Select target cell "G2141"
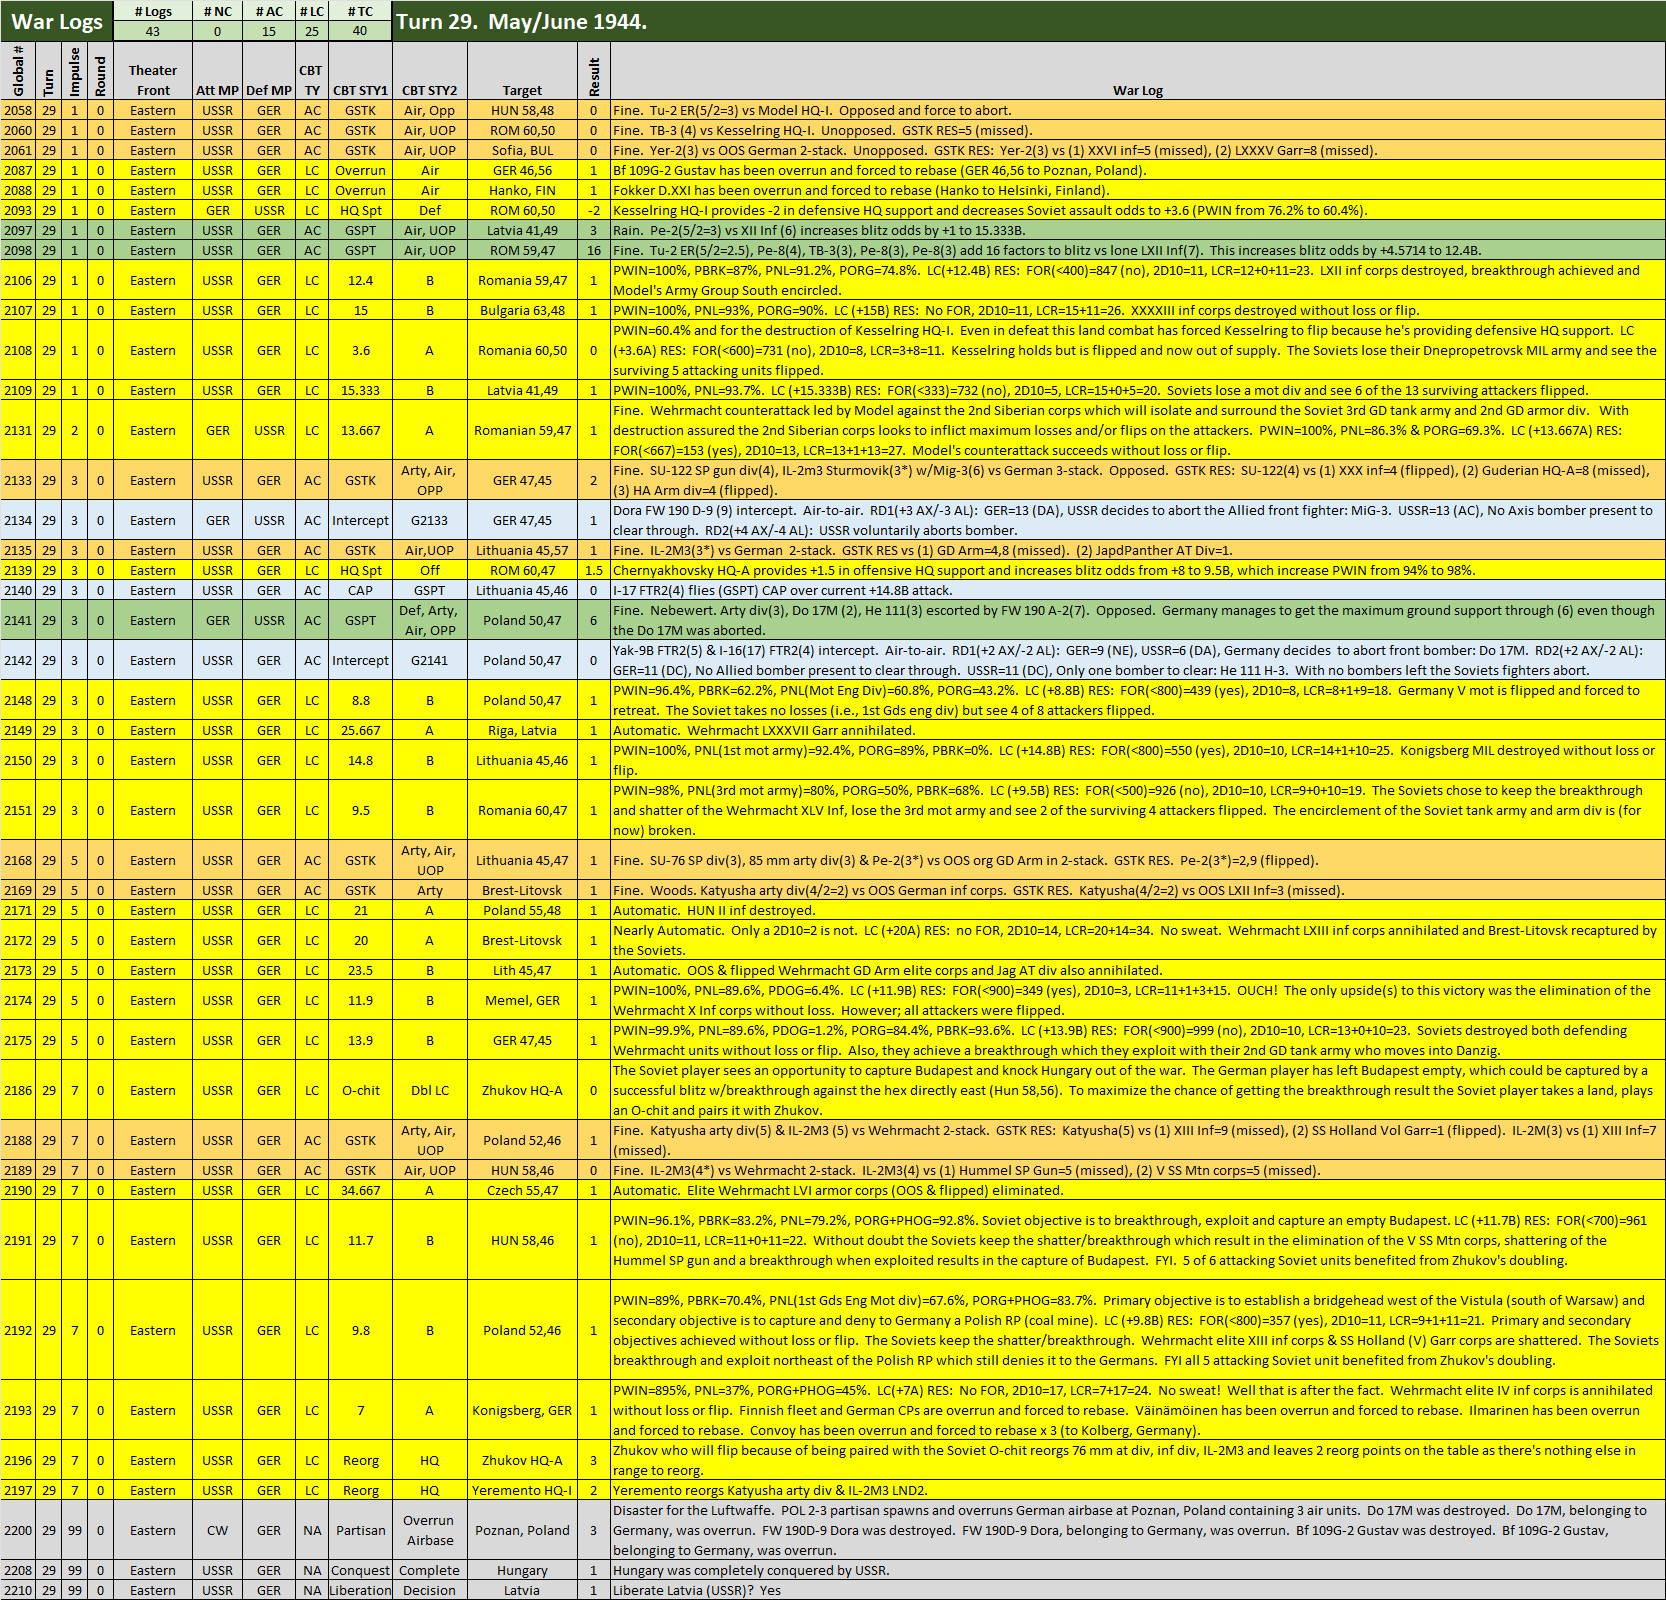1666x1600 pixels. pyautogui.click(x=430, y=660)
